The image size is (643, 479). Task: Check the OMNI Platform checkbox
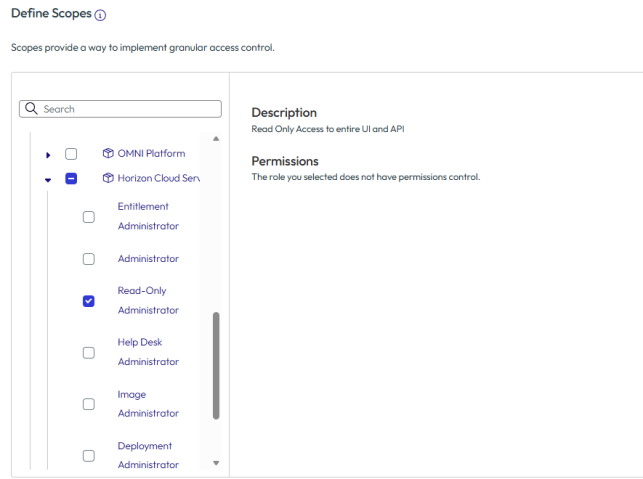(x=71, y=154)
